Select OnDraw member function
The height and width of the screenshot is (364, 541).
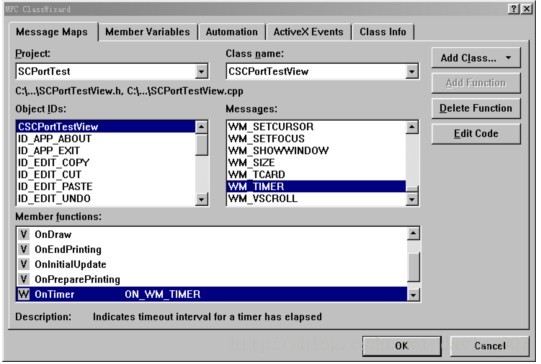coord(212,235)
